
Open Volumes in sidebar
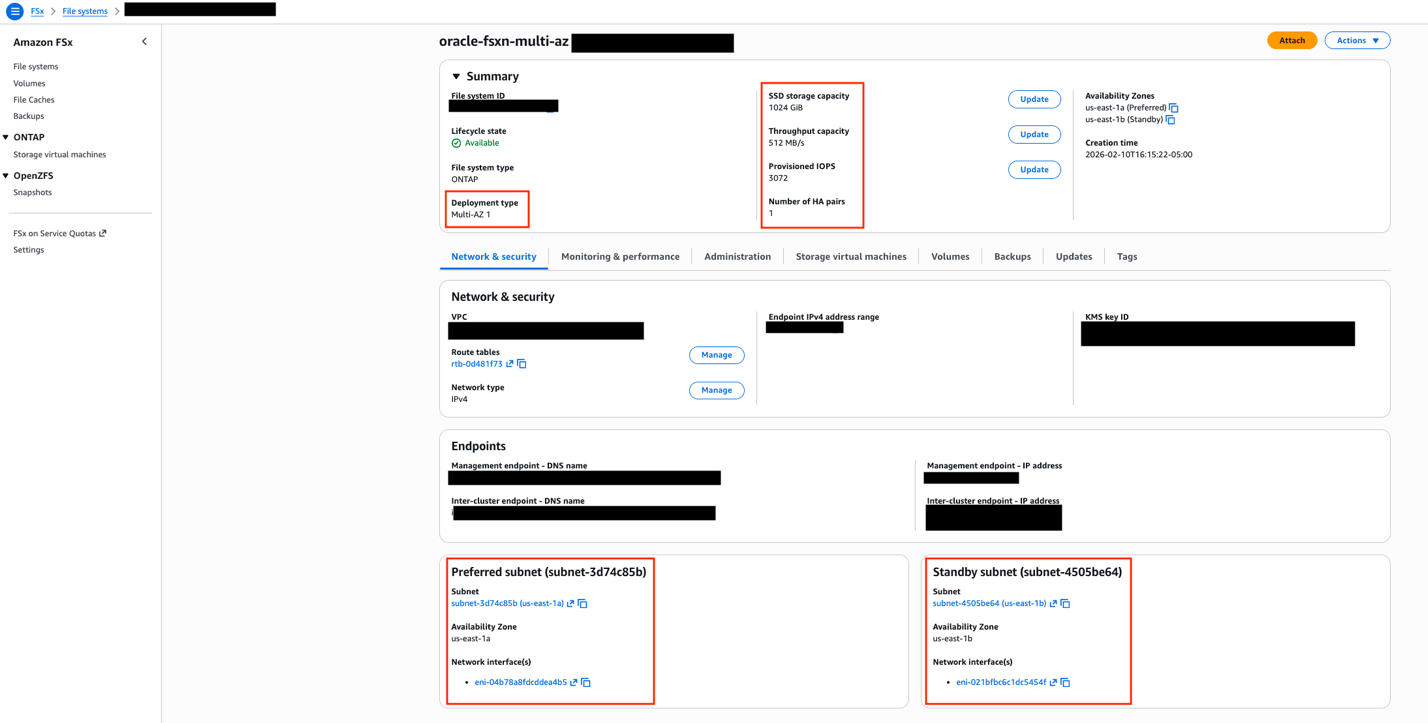[29, 84]
